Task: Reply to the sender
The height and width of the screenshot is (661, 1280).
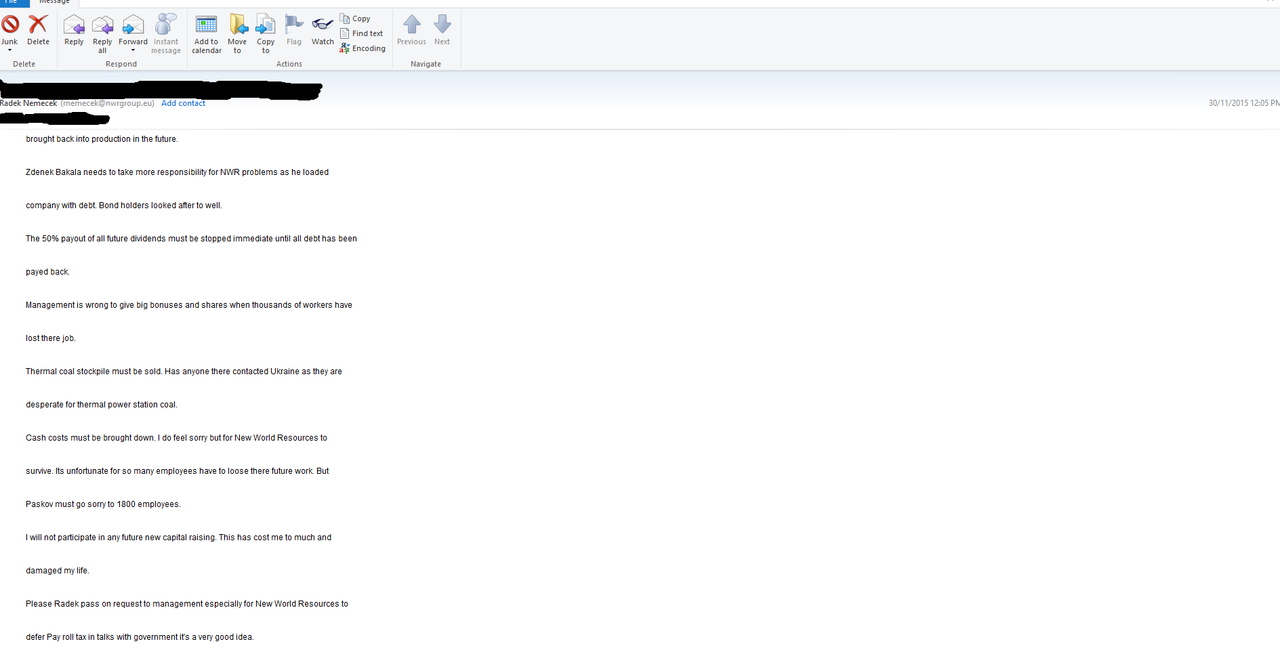Action: (74, 30)
